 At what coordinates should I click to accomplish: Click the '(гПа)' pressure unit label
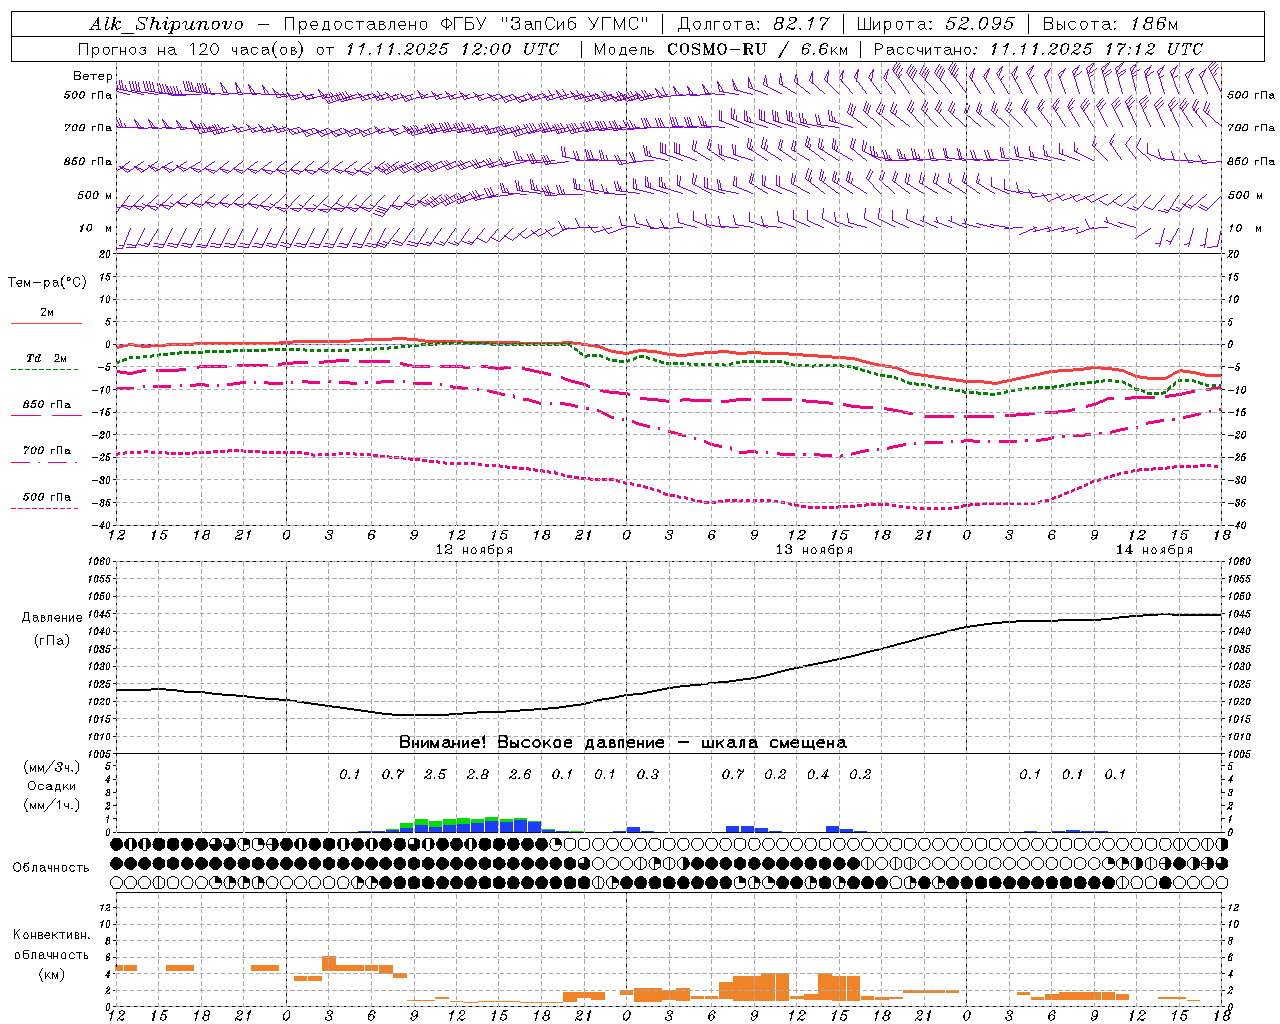click(51, 641)
